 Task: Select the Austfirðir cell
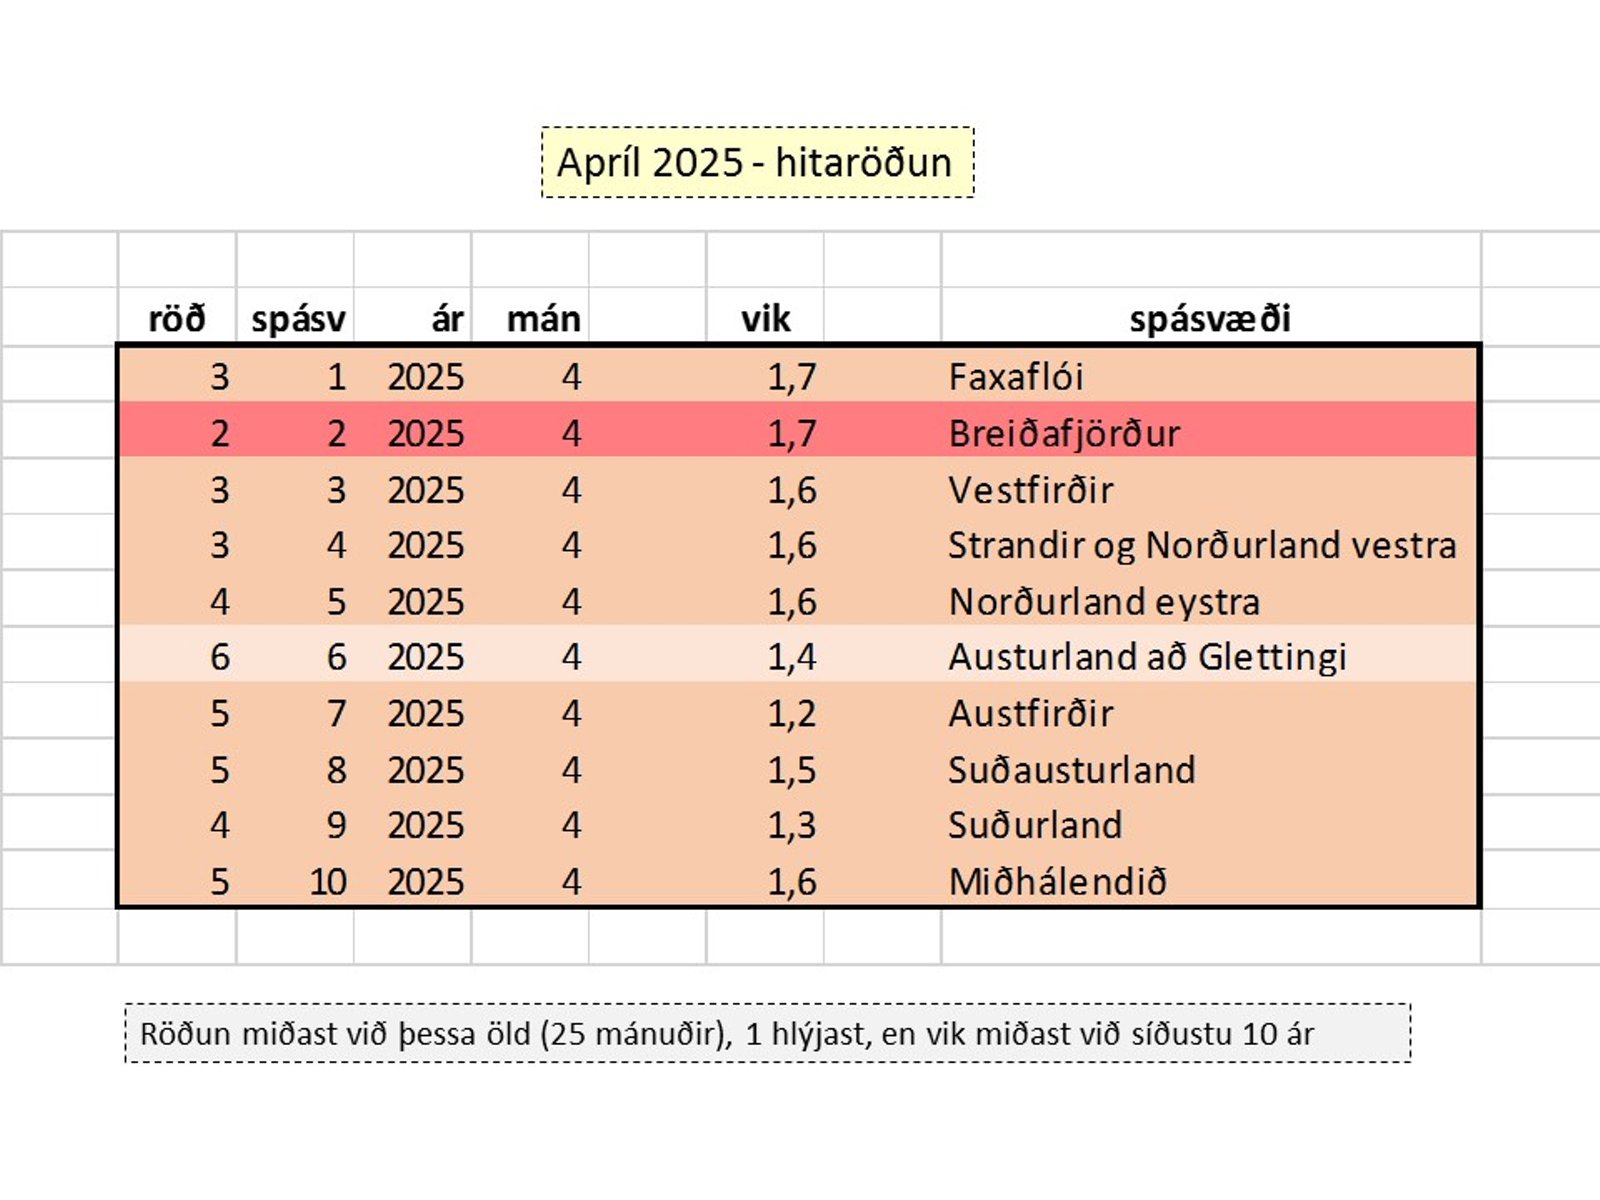pyautogui.click(x=1210, y=713)
